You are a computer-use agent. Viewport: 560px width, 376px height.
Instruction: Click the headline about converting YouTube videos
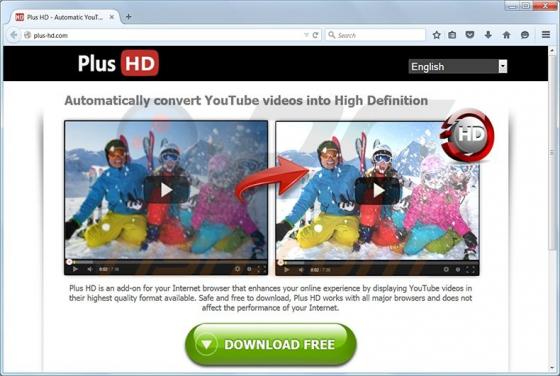pyautogui.click(x=246, y=101)
